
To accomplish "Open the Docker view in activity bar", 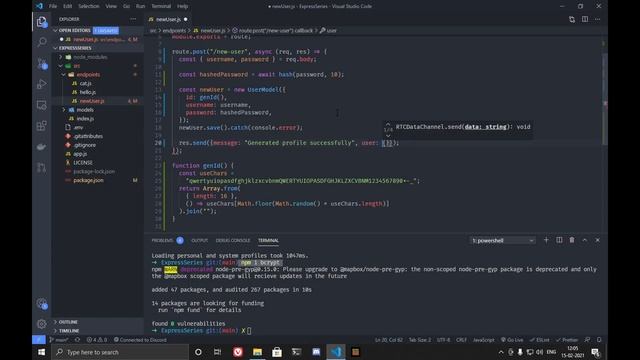I will (42, 147).
